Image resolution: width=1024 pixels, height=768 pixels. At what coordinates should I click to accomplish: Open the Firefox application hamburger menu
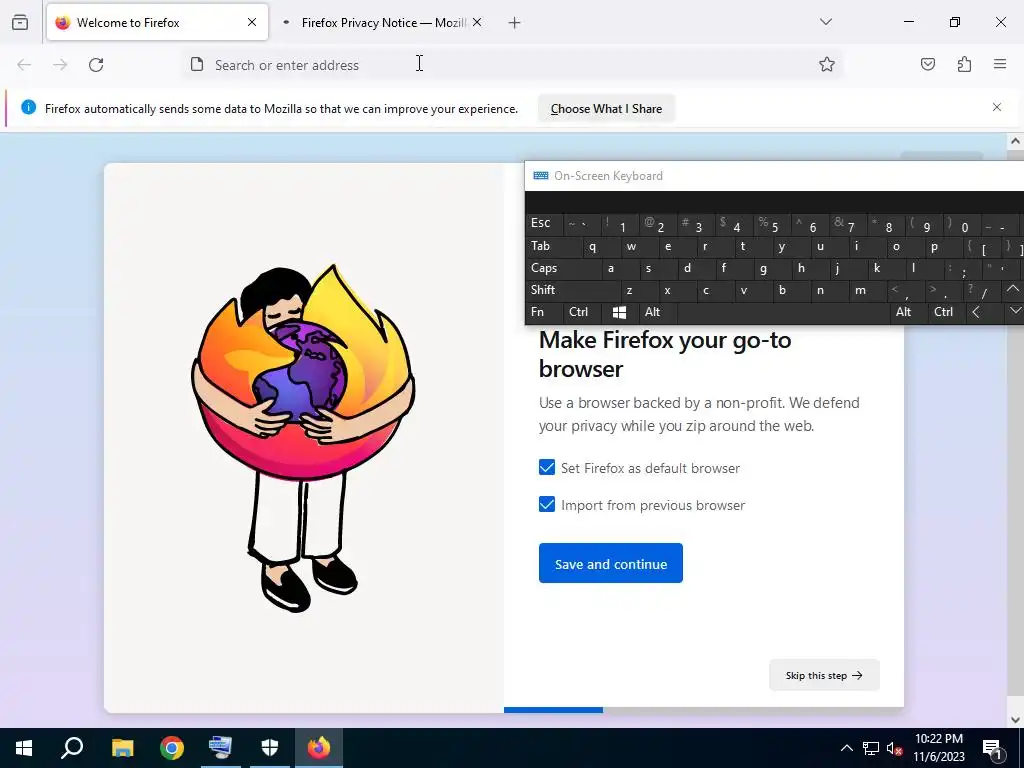[x=1000, y=64]
